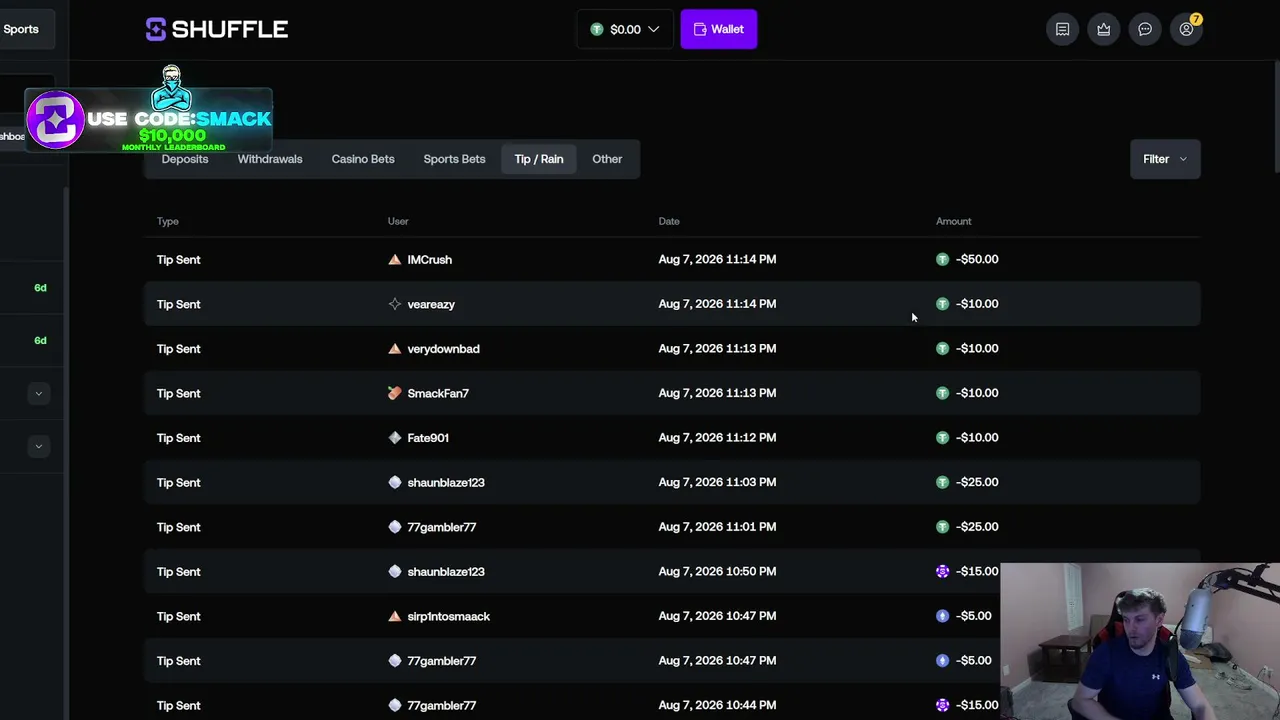The image size is (1280, 720).
Task: Switch to the Deposits tab
Action: click(x=185, y=159)
